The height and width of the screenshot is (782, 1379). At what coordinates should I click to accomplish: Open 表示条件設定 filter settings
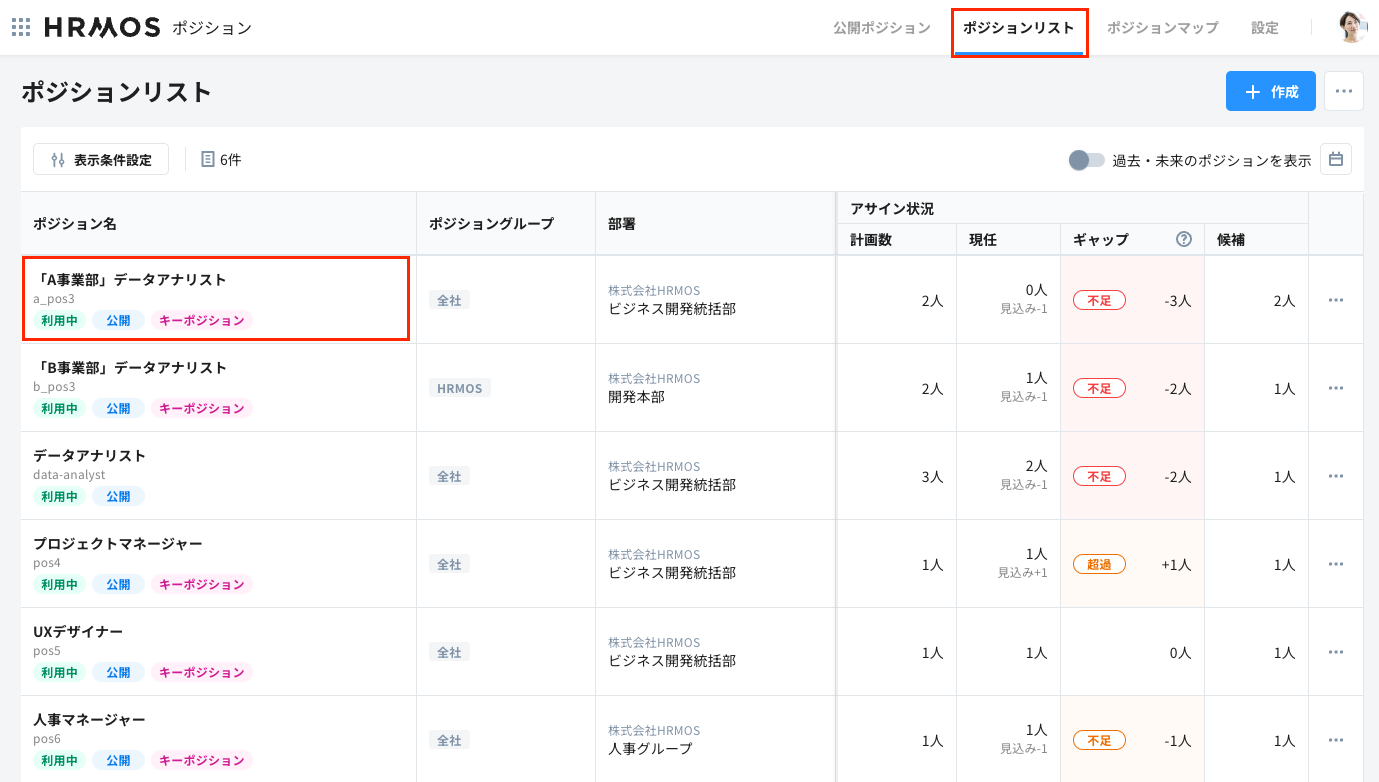pos(101,159)
